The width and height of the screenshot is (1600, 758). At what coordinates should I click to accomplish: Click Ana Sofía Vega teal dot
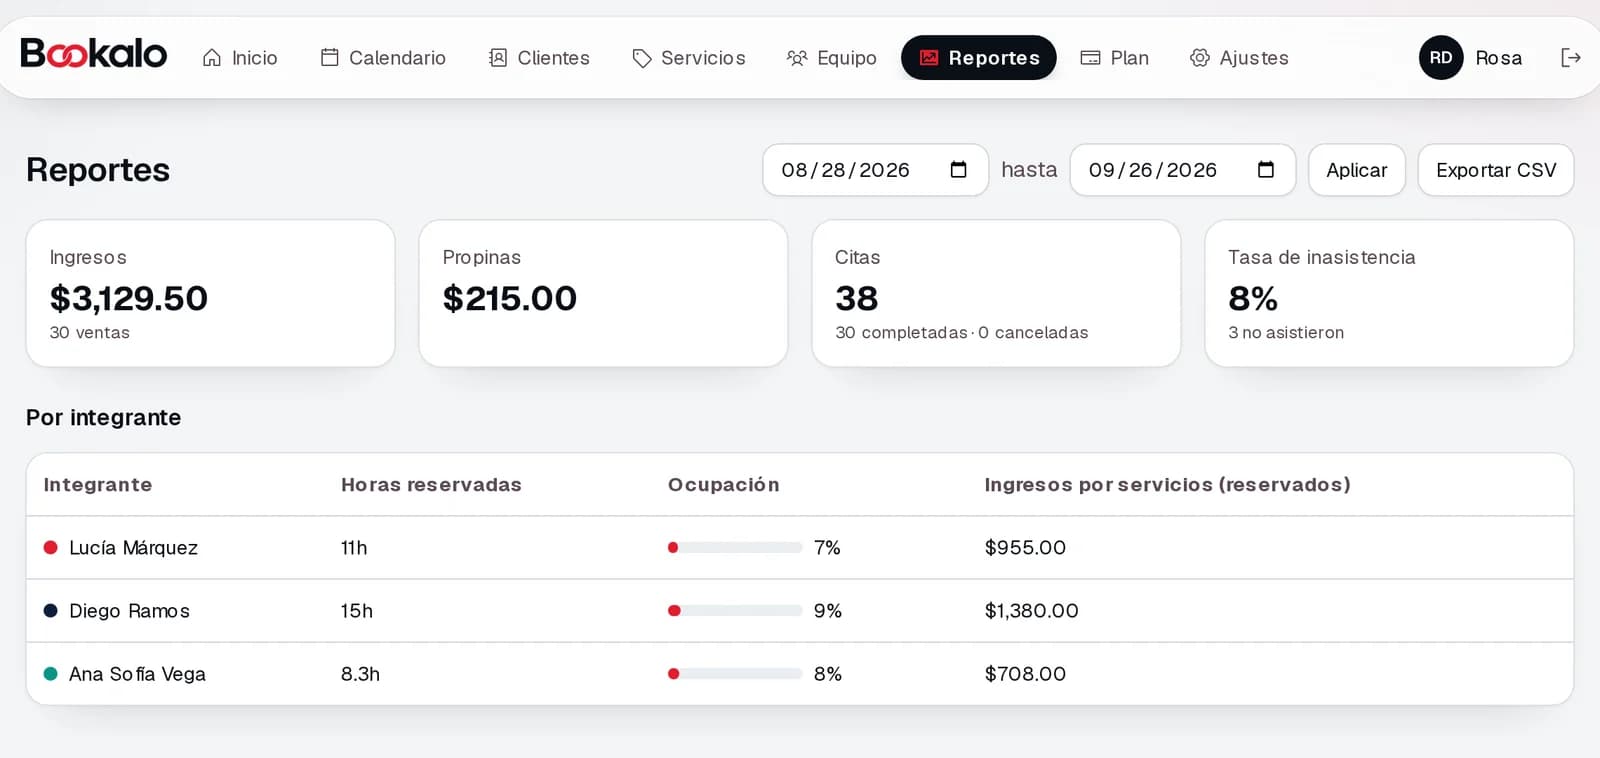[x=50, y=673]
